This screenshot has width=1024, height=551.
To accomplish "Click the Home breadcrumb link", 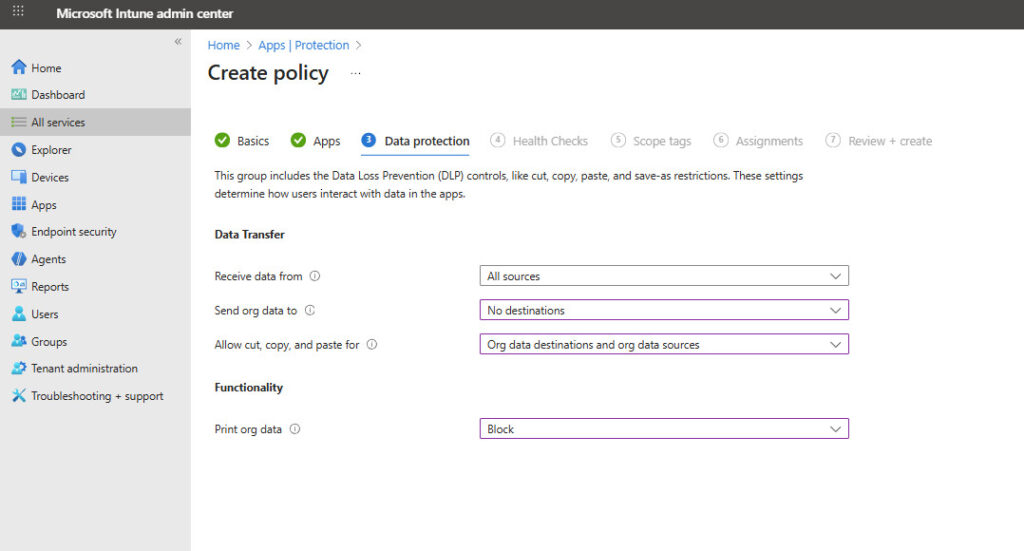I will click(x=223, y=45).
